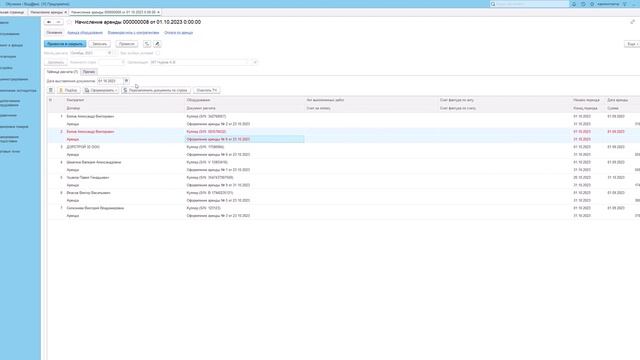Click the calendar icon next to document date
The width and height of the screenshot is (640, 360).
(127, 81)
